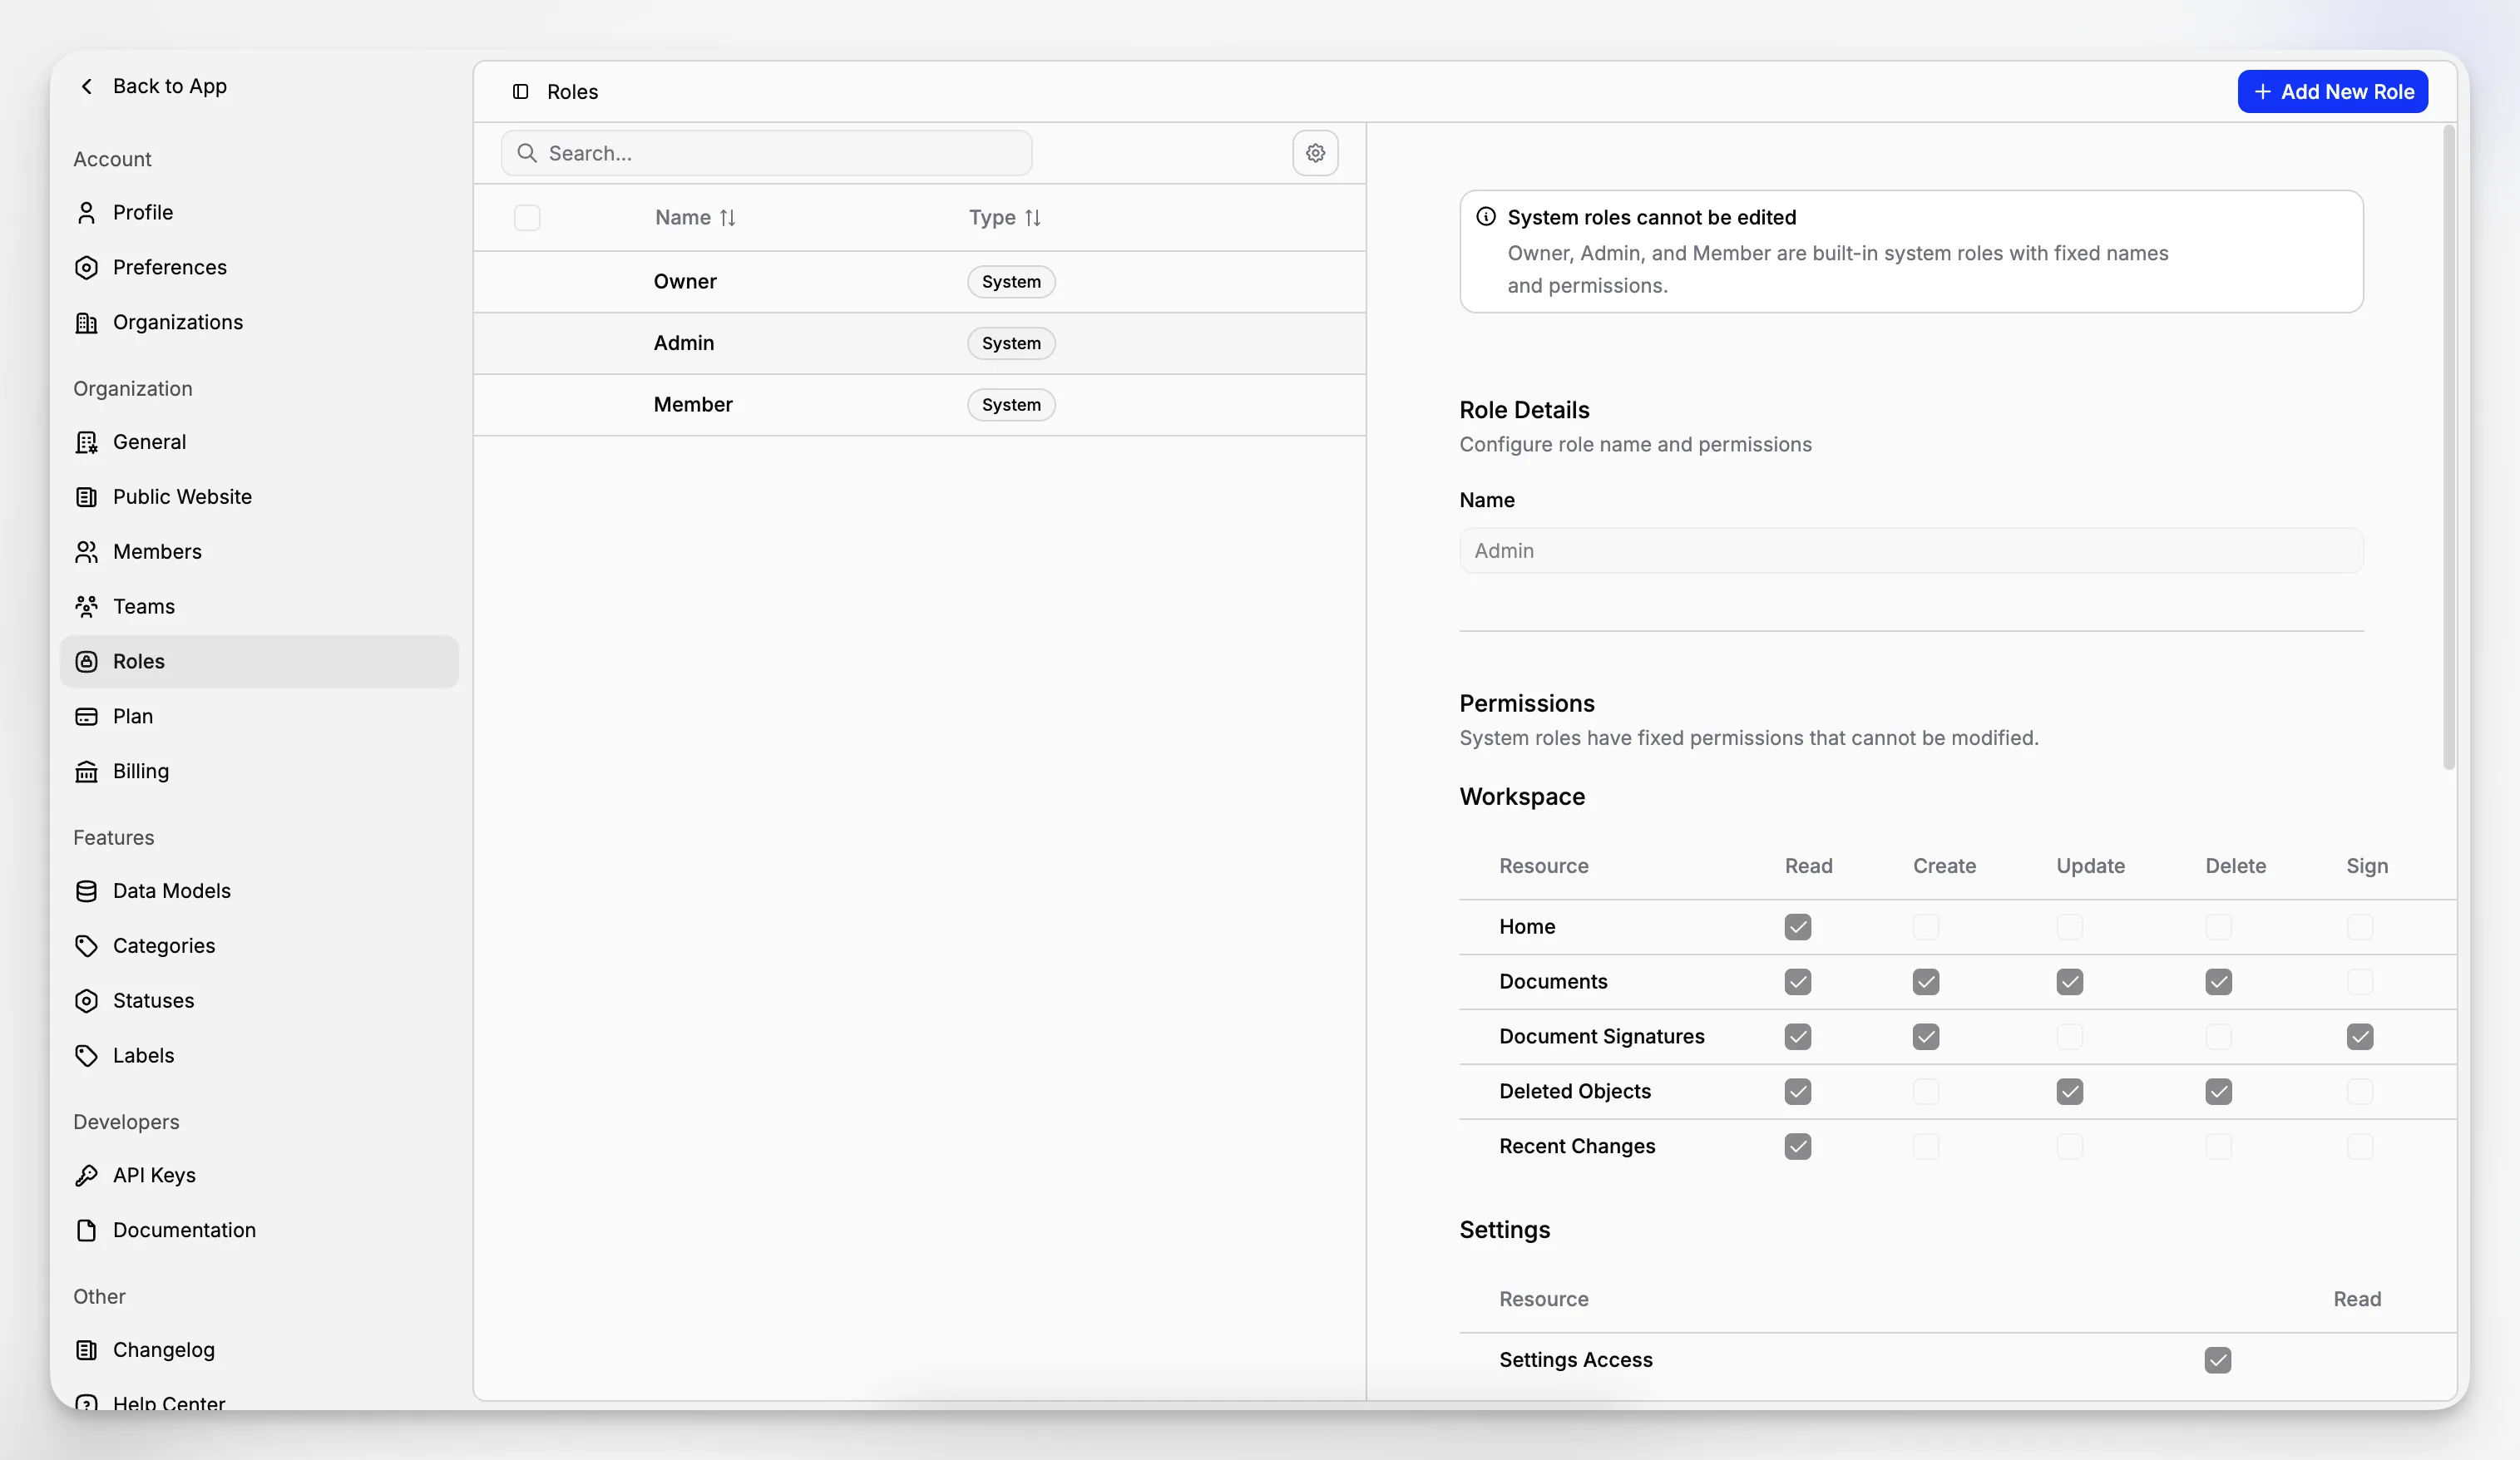Screen dimensions: 2520x1460
Task: Open Members in the sidebar
Action: coord(259,552)
